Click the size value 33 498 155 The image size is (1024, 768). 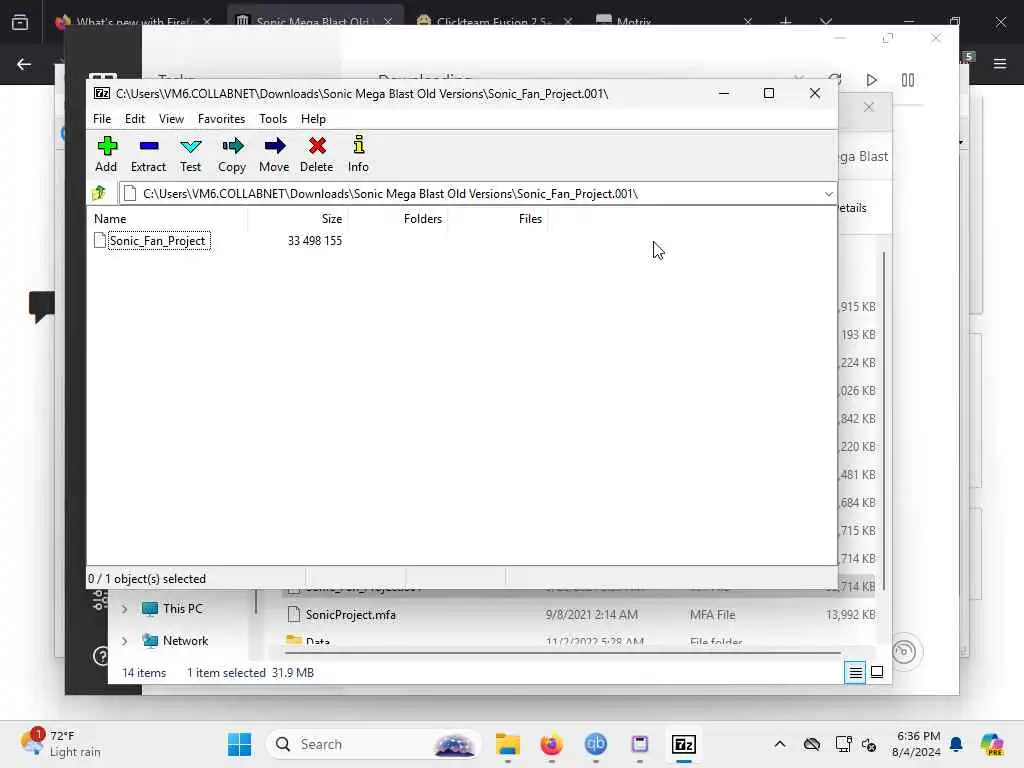coord(315,241)
